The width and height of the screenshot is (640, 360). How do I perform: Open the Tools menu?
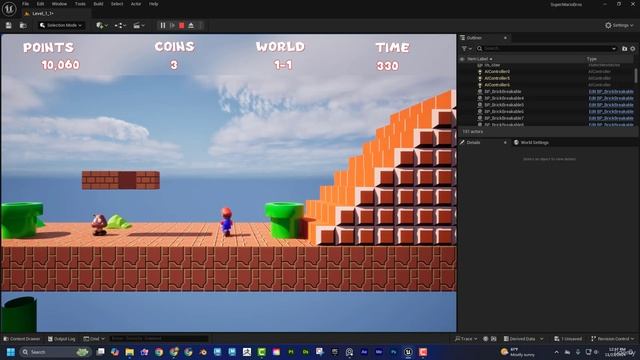pyautogui.click(x=80, y=4)
